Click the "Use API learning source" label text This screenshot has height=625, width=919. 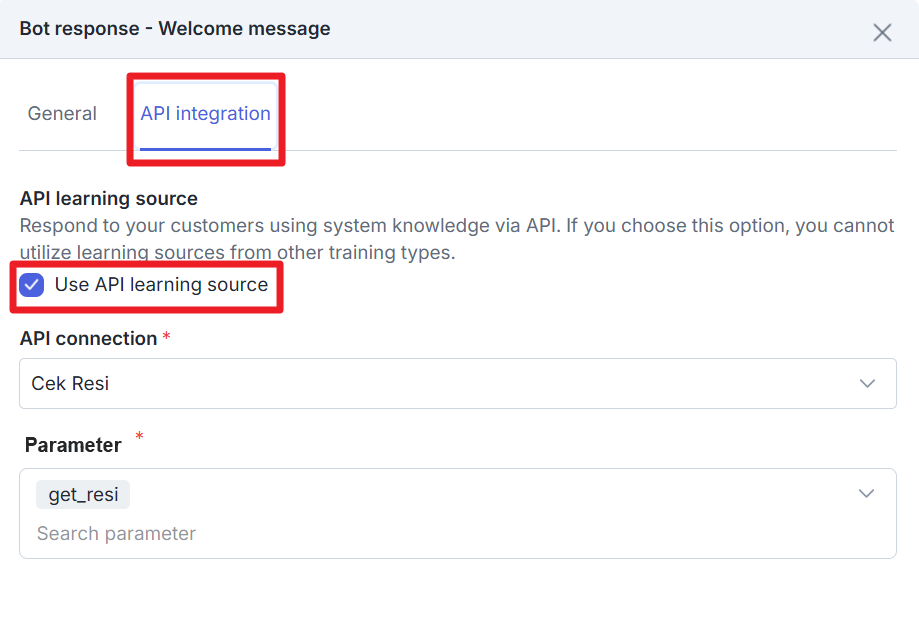tap(161, 285)
